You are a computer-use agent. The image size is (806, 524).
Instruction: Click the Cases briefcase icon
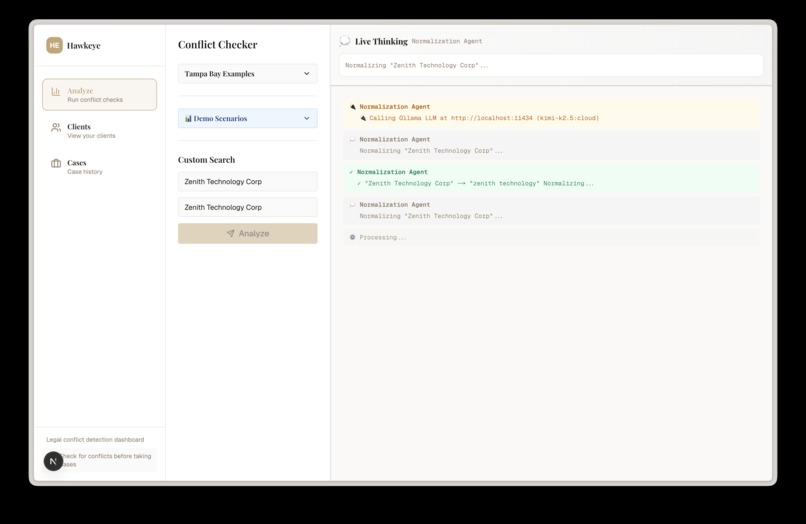pos(56,164)
